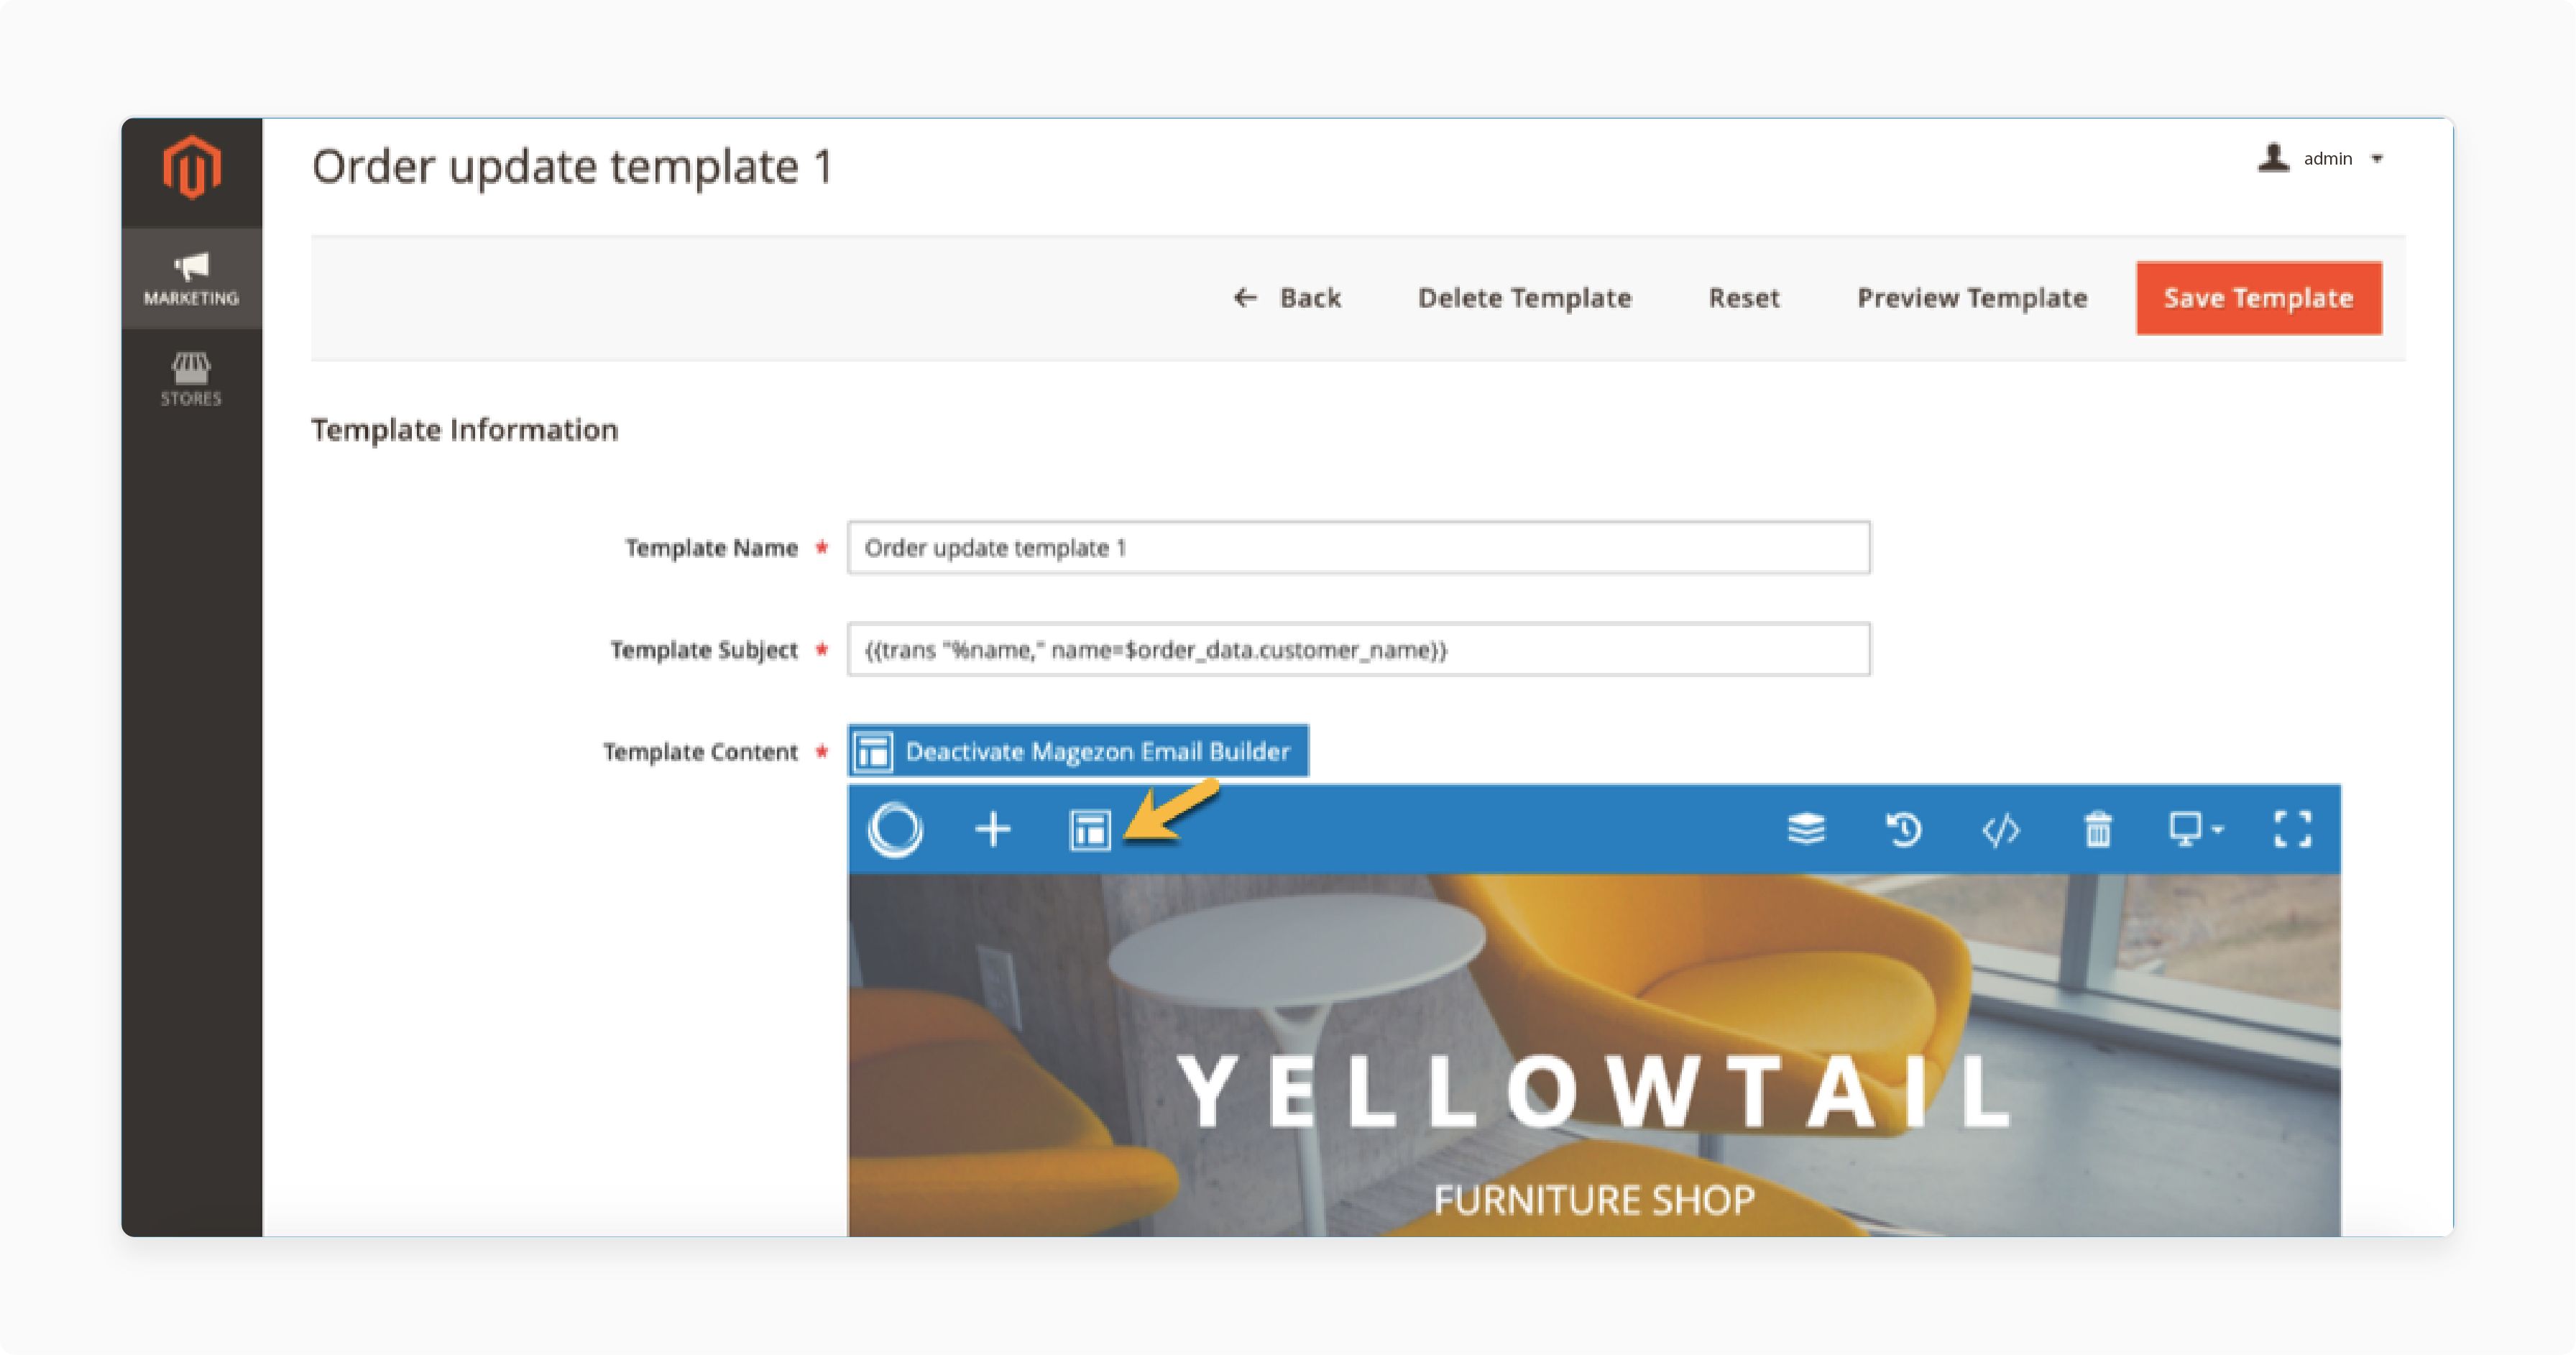Click Delete Template button
The height and width of the screenshot is (1355, 2576).
click(x=1524, y=298)
